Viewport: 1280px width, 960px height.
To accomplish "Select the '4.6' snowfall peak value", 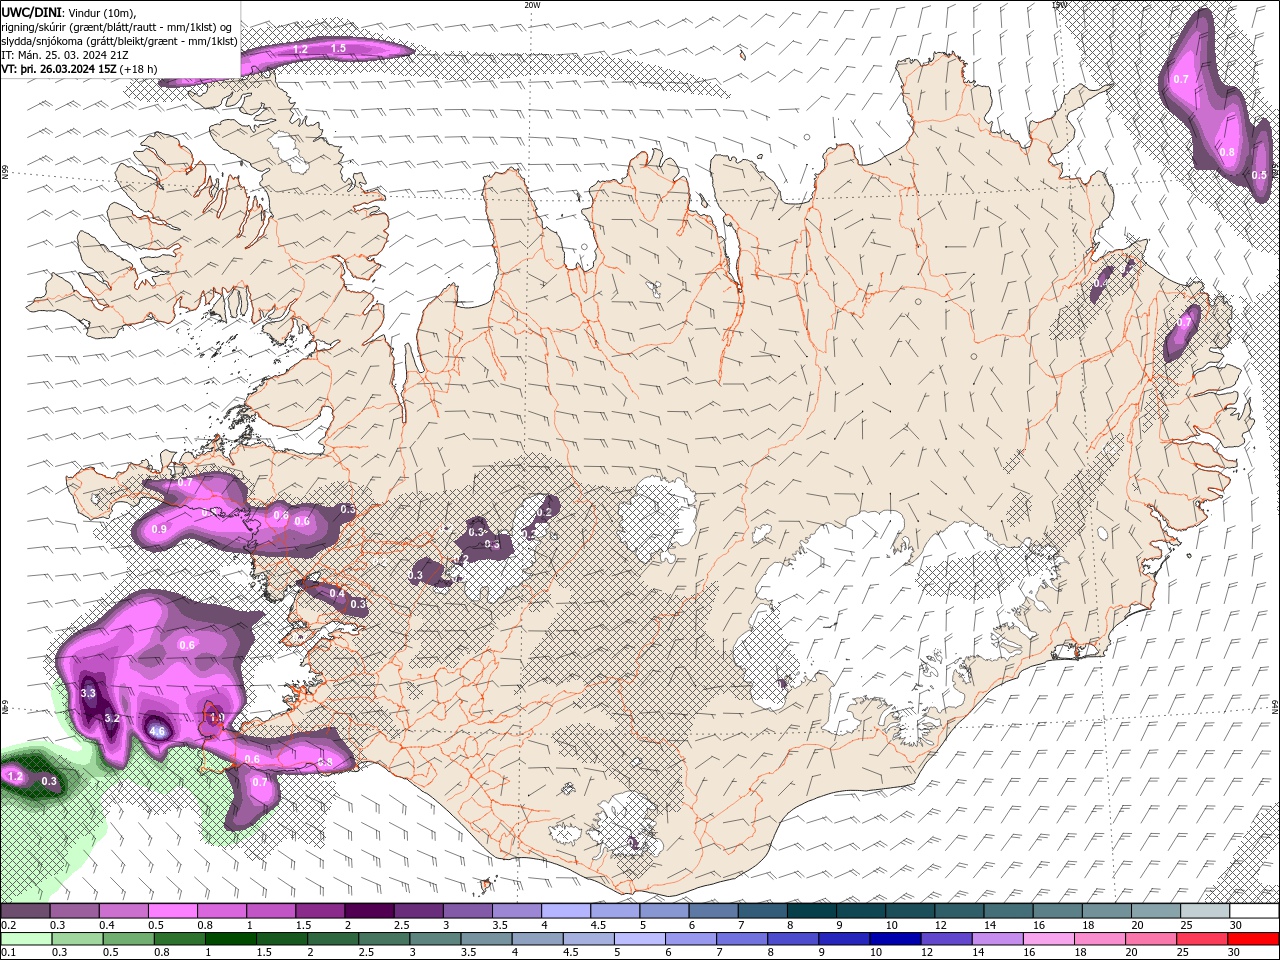I will [157, 731].
